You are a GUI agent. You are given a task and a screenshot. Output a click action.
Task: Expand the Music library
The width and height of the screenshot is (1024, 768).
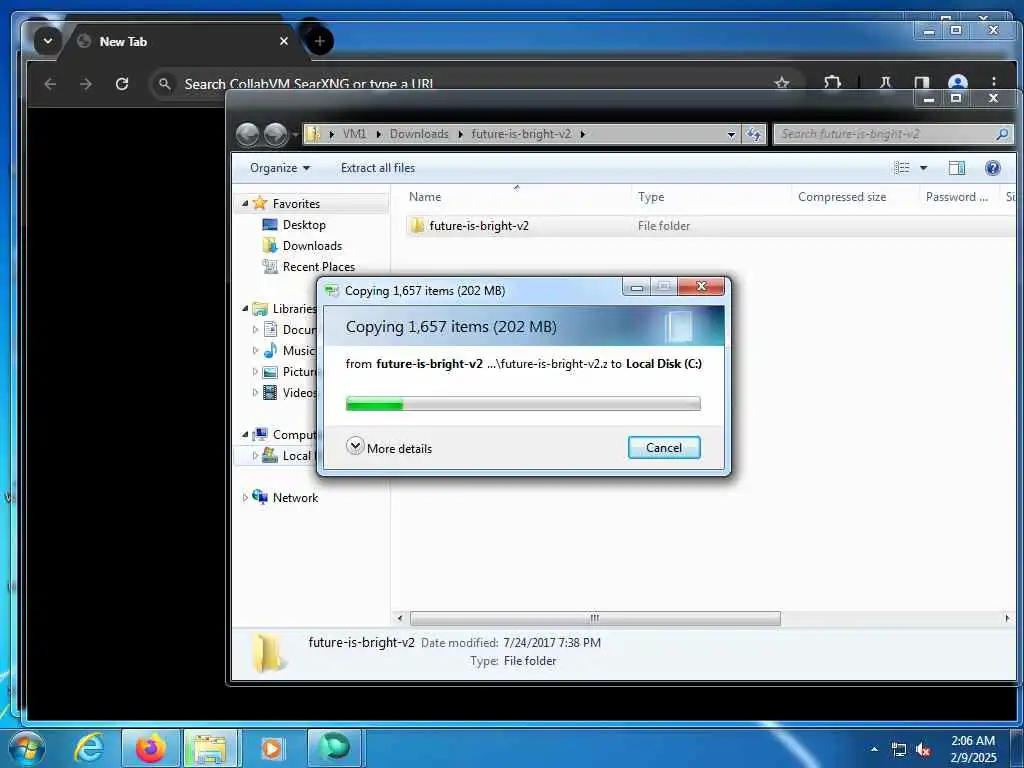point(255,351)
